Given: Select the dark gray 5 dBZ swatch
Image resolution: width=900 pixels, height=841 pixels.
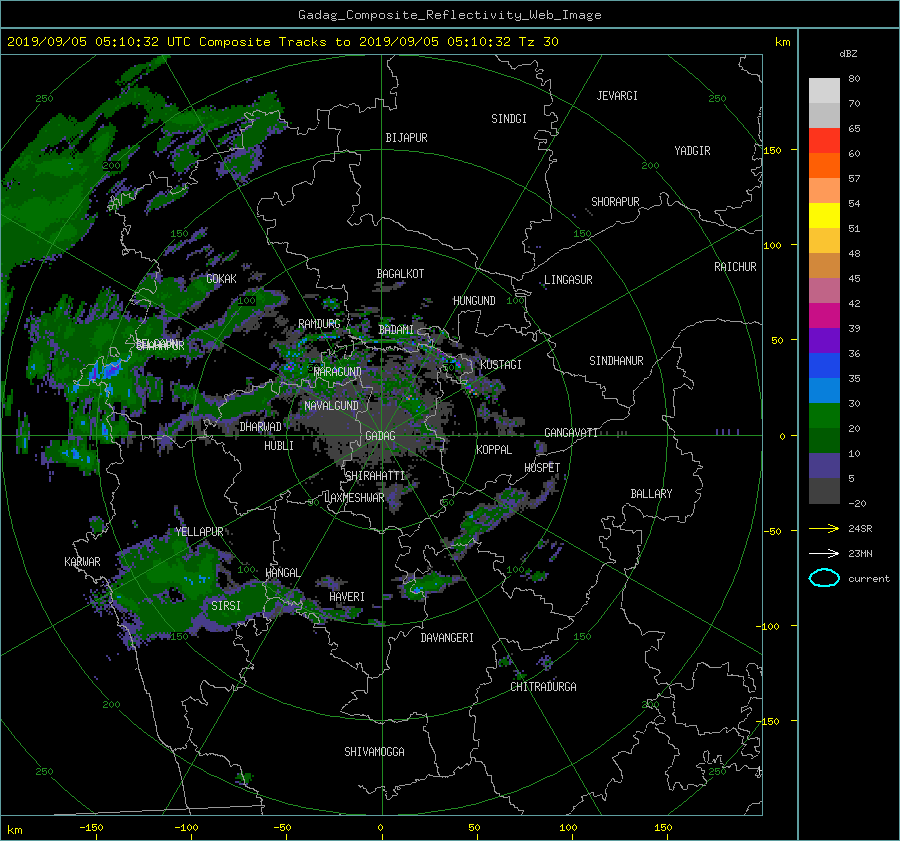Looking at the screenshot, I should (x=824, y=491).
